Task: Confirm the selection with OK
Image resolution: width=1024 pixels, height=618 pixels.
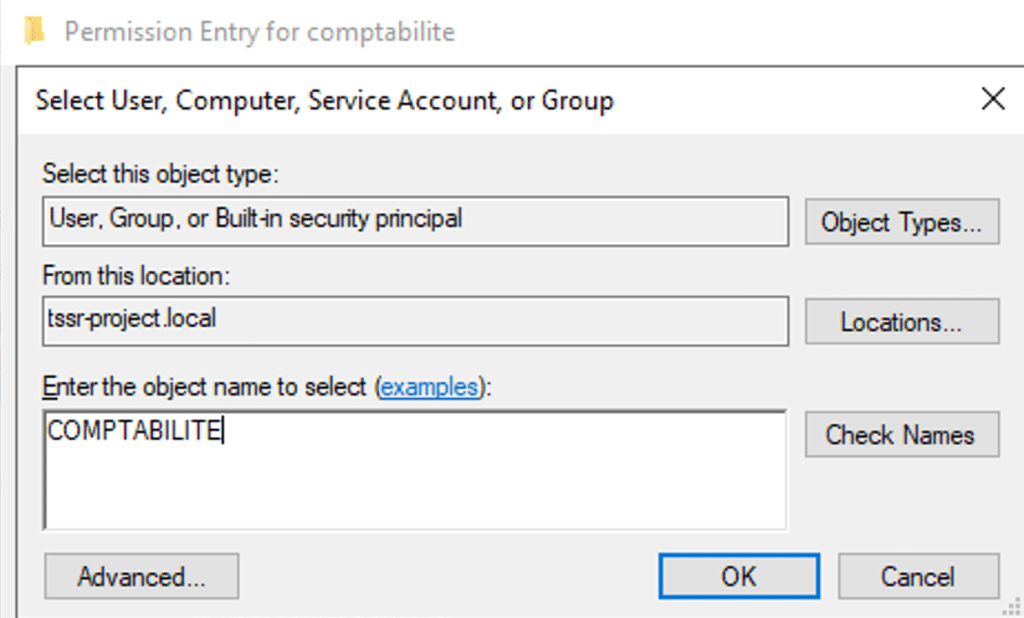Action: tap(739, 576)
